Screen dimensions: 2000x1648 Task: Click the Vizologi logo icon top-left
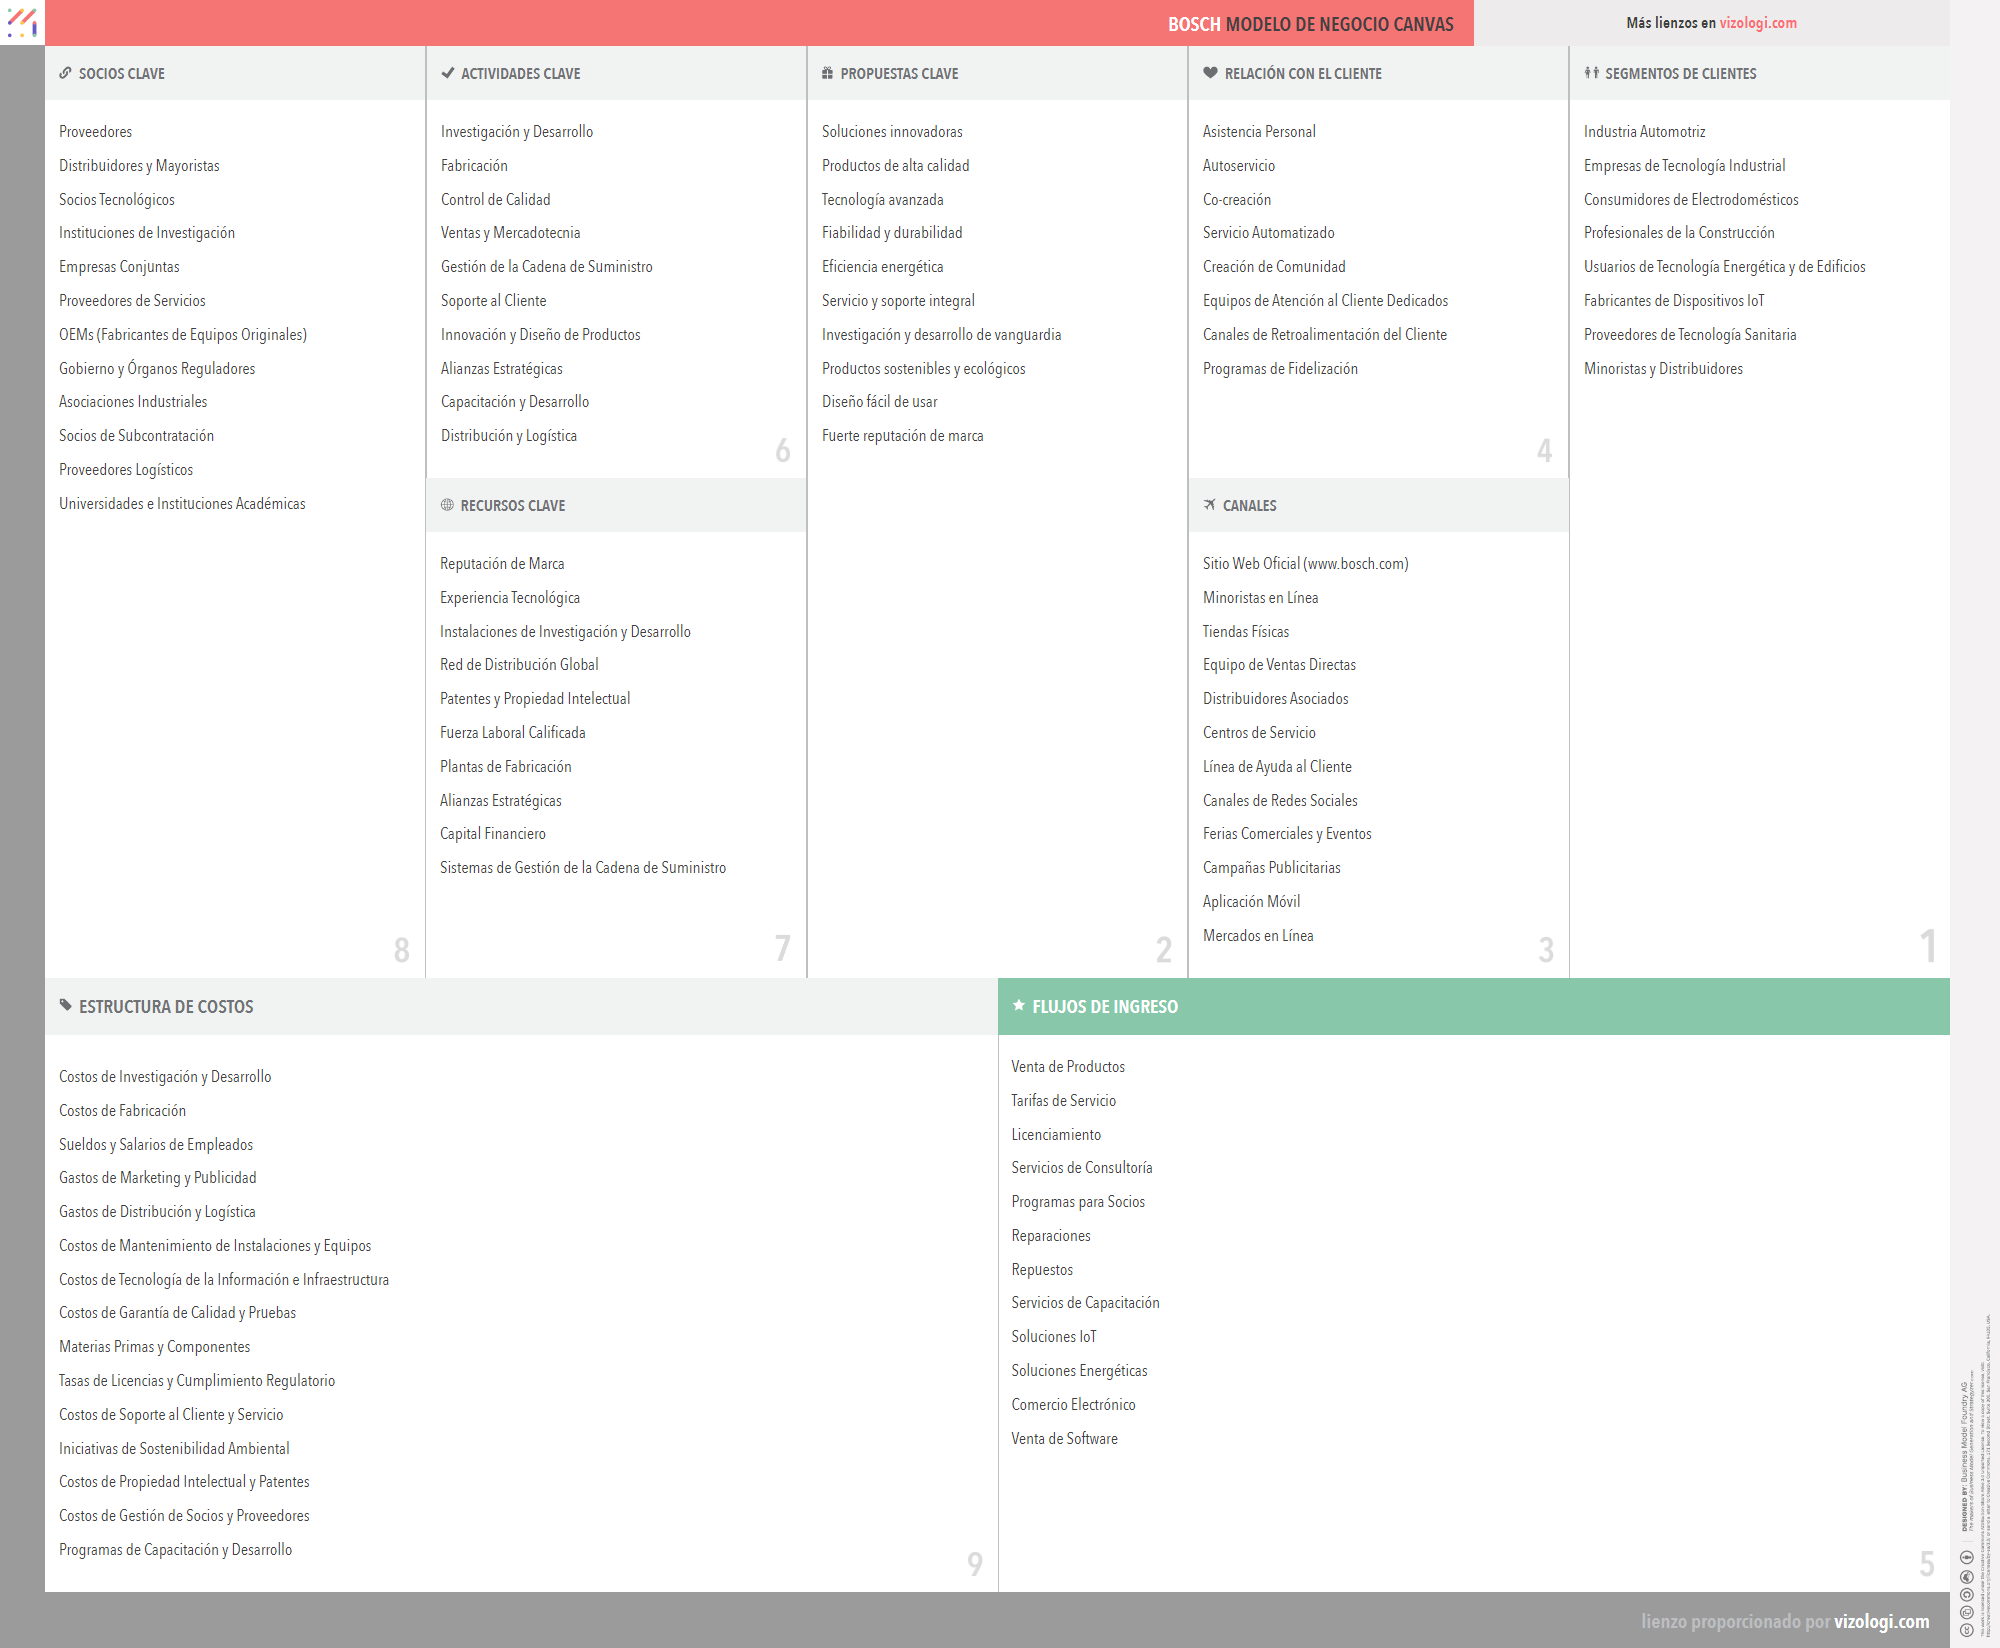coord(22,22)
